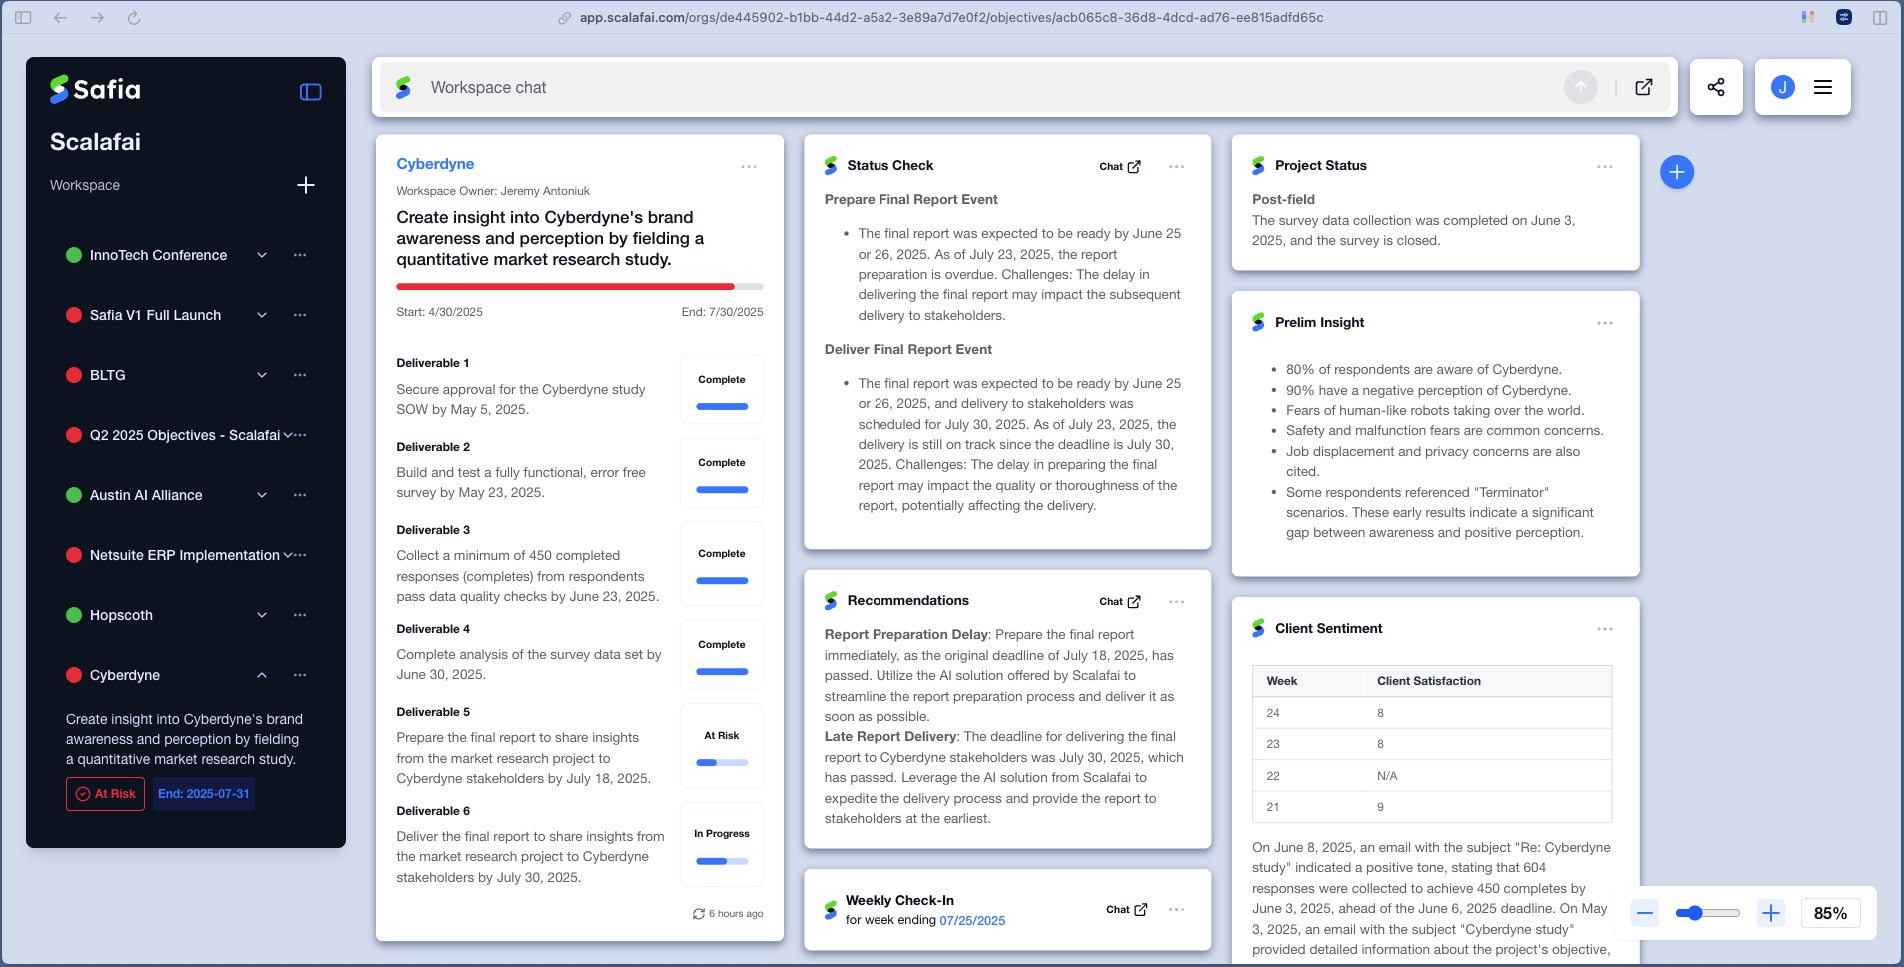Open options menu on Project Status card
This screenshot has width=1904, height=967.
[x=1605, y=167]
